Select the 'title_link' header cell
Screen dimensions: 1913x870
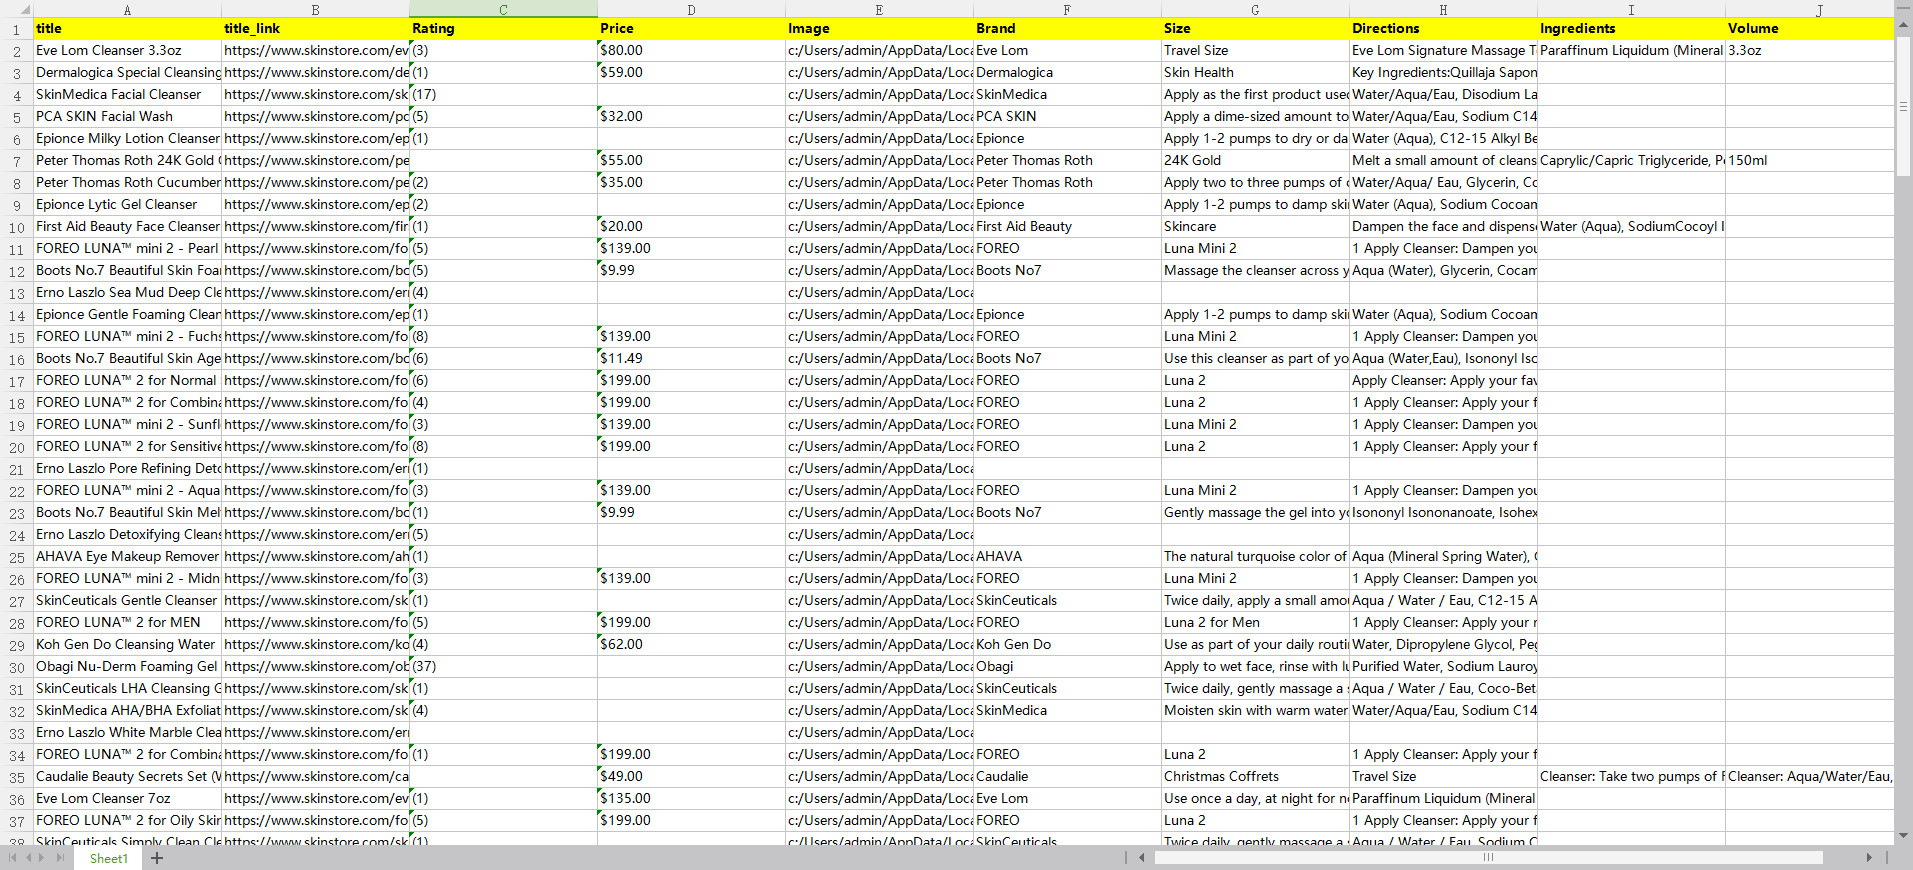(315, 28)
